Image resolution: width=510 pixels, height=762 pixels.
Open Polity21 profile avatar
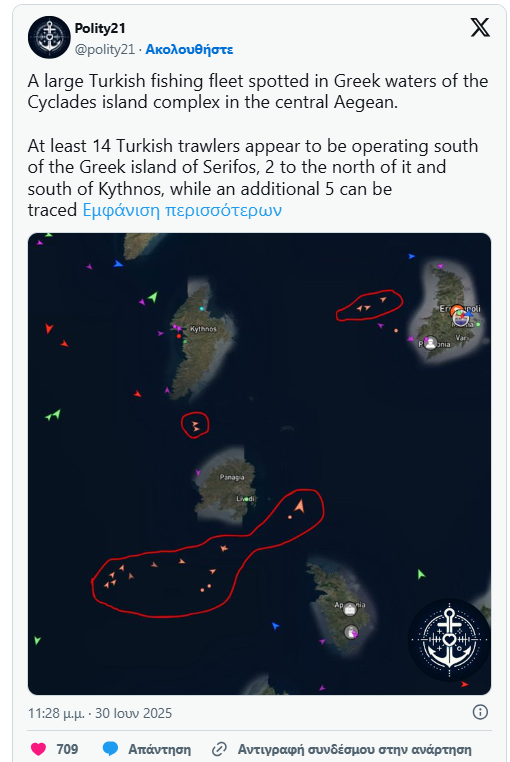(49, 37)
